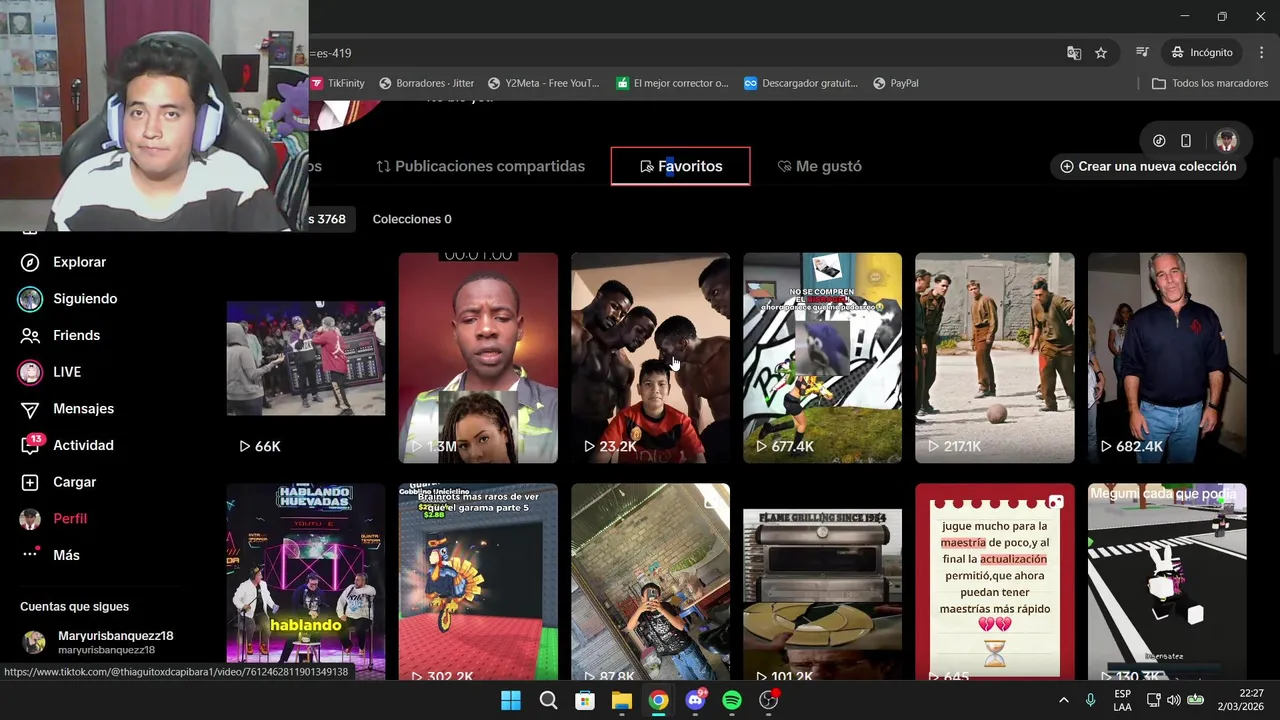Open the LIVE section

[50, 372]
